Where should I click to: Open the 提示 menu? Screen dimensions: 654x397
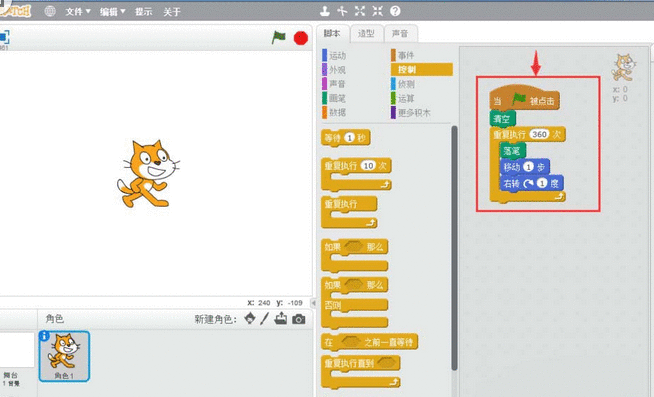pyautogui.click(x=143, y=12)
